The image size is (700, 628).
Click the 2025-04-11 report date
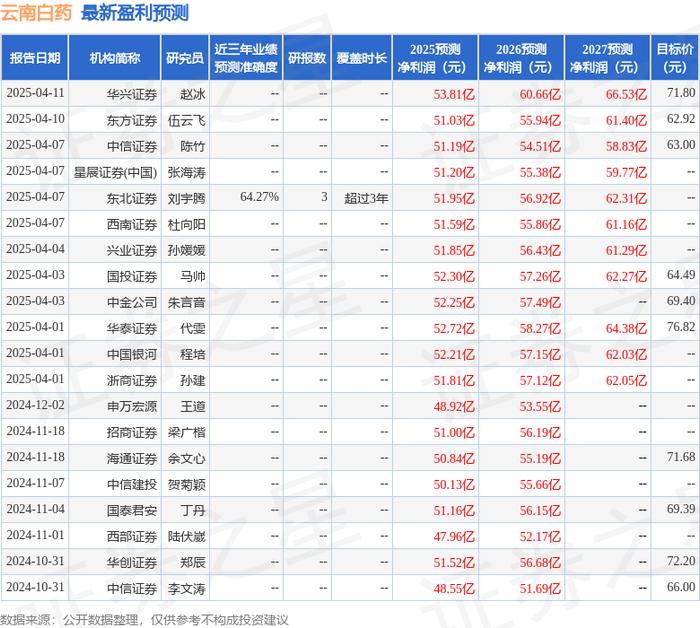[x=35, y=93]
